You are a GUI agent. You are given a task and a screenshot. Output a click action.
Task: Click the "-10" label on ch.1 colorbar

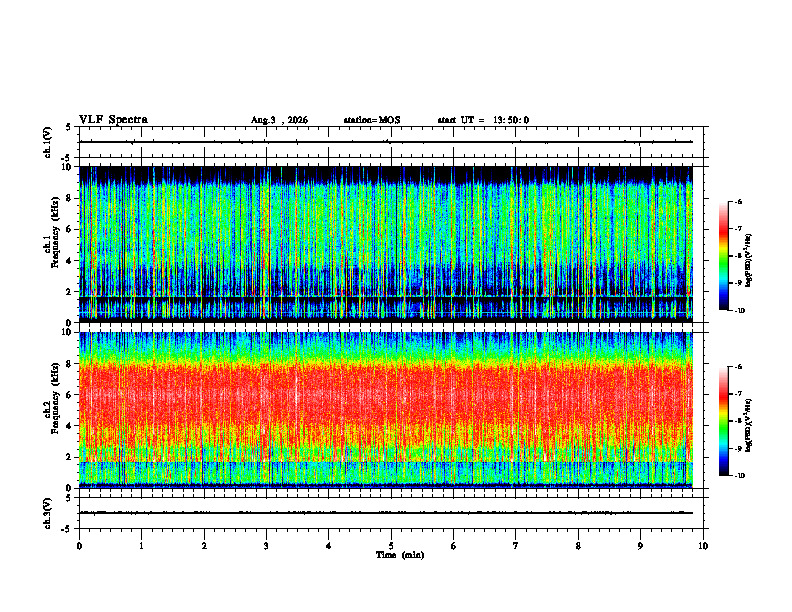click(x=740, y=311)
